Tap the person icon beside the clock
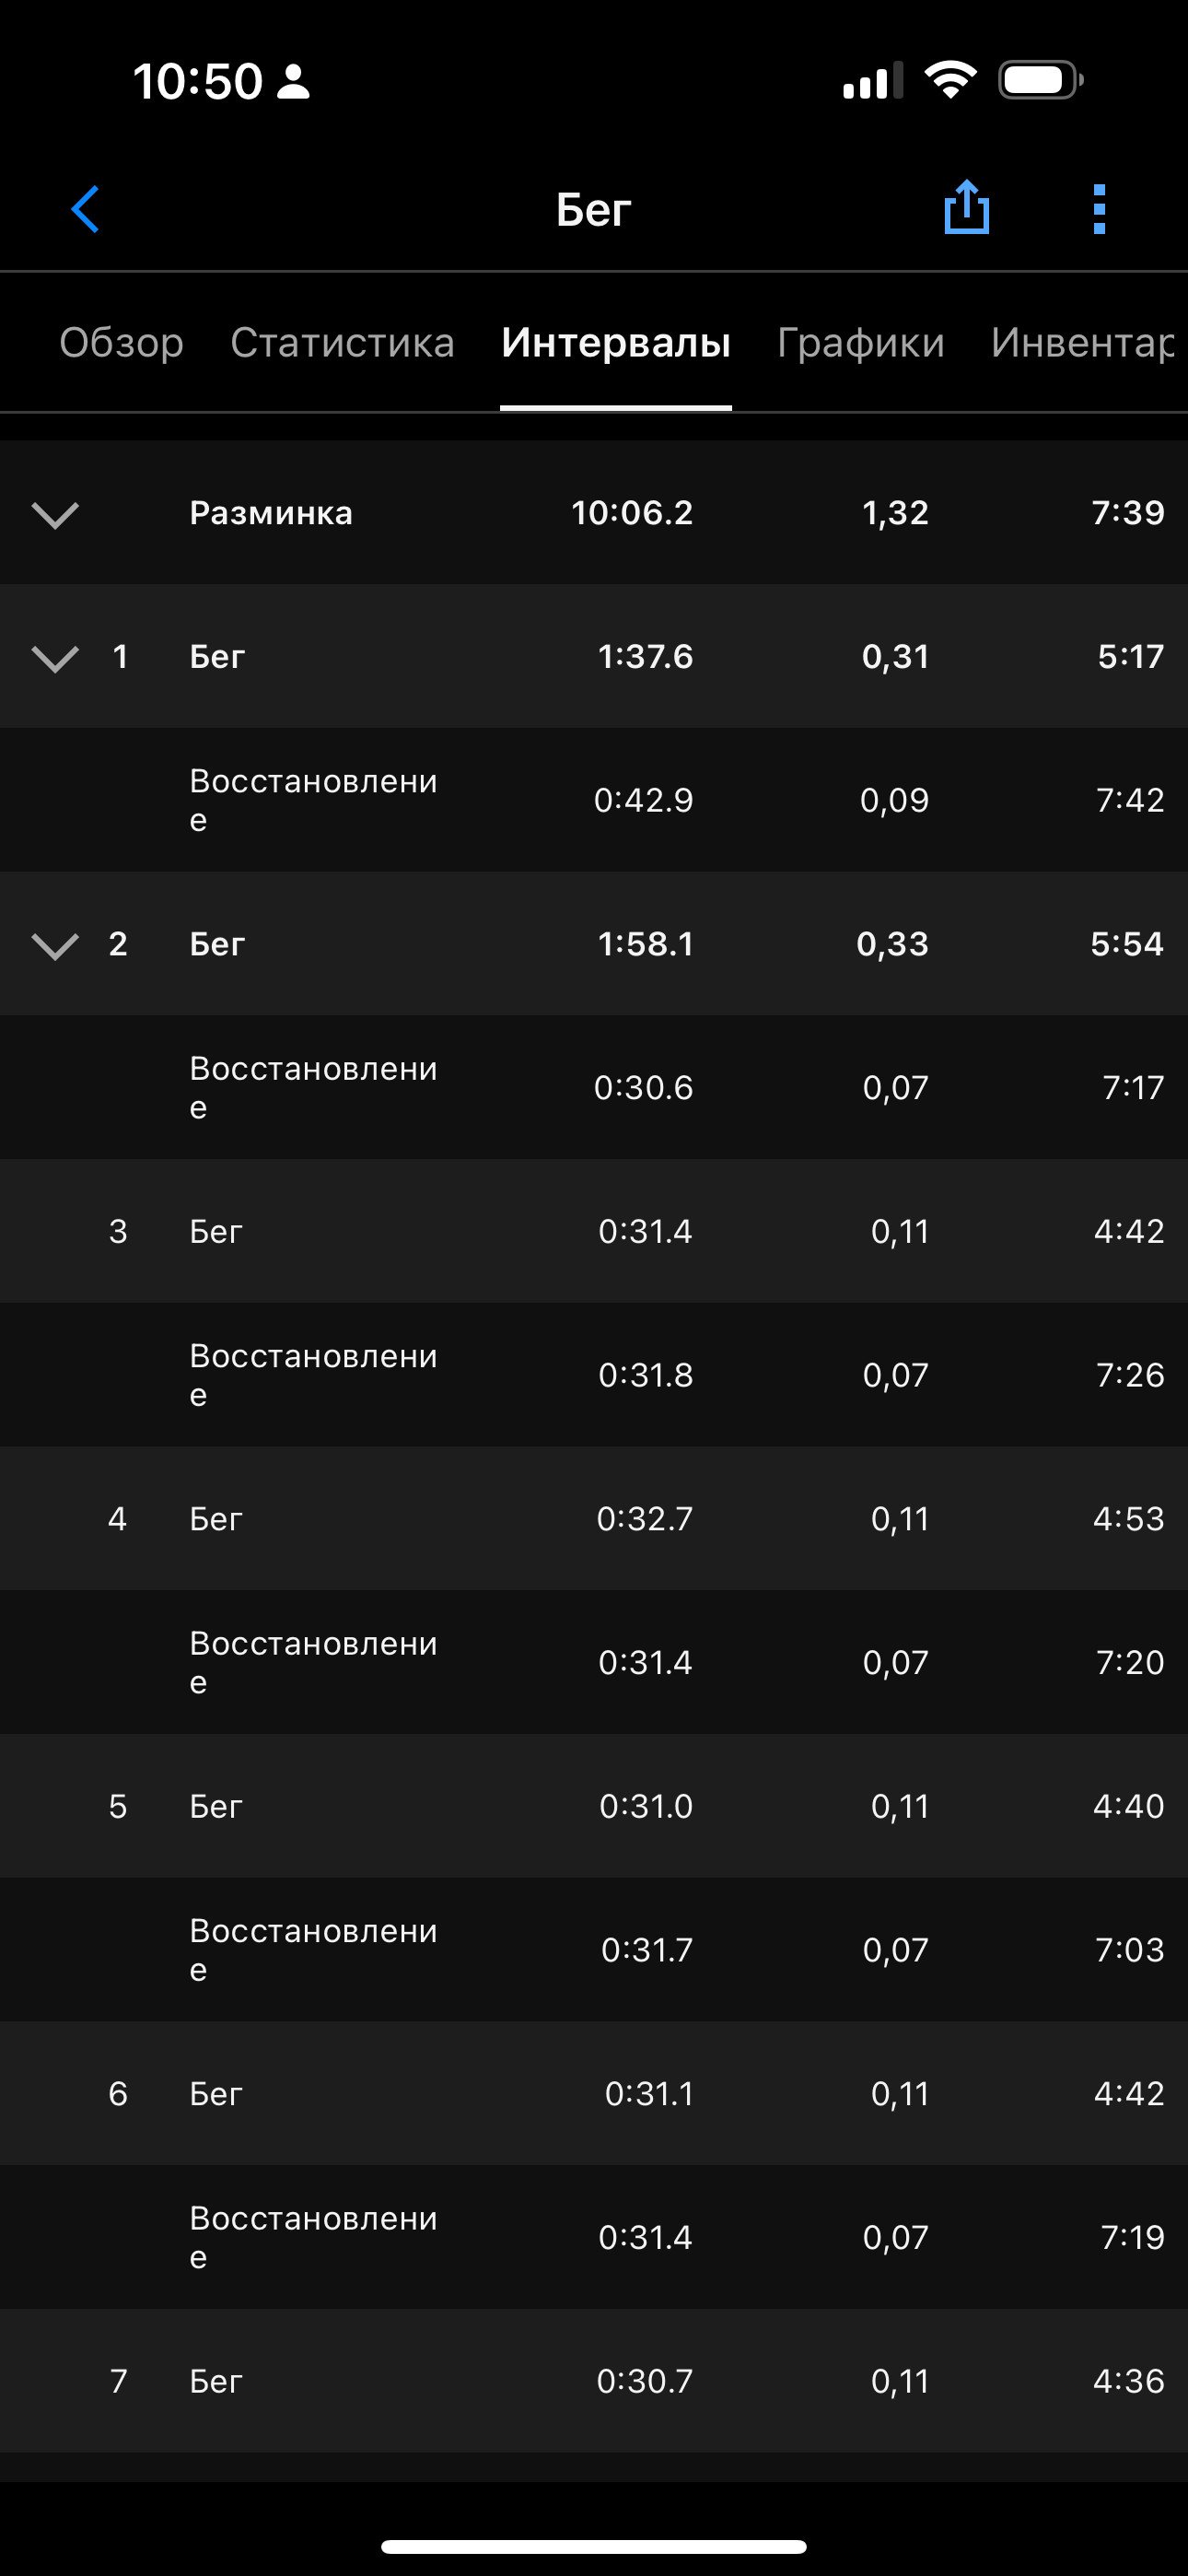The width and height of the screenshot is (1188, 2576). [293, 81]
